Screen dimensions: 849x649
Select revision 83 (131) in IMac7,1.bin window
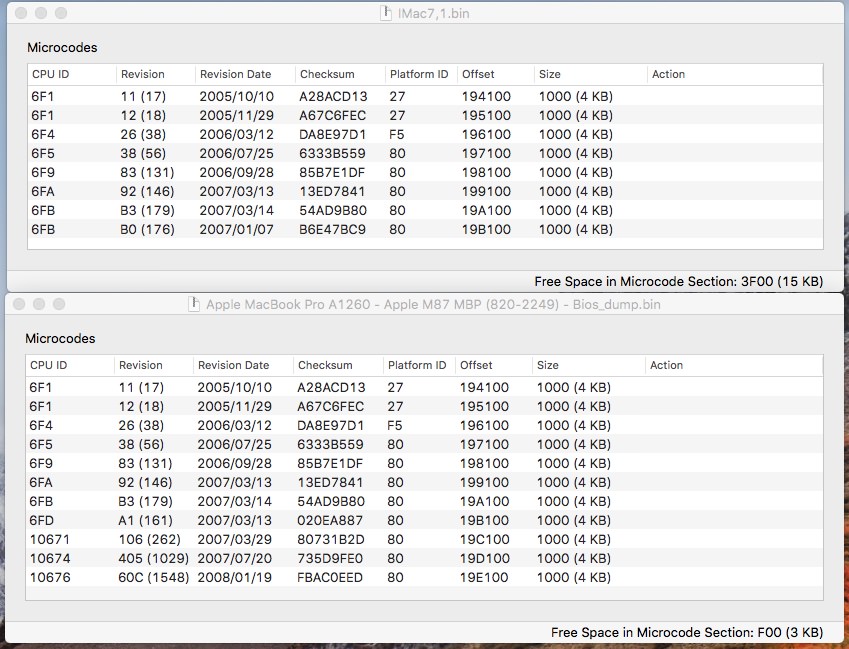point(147,172)
